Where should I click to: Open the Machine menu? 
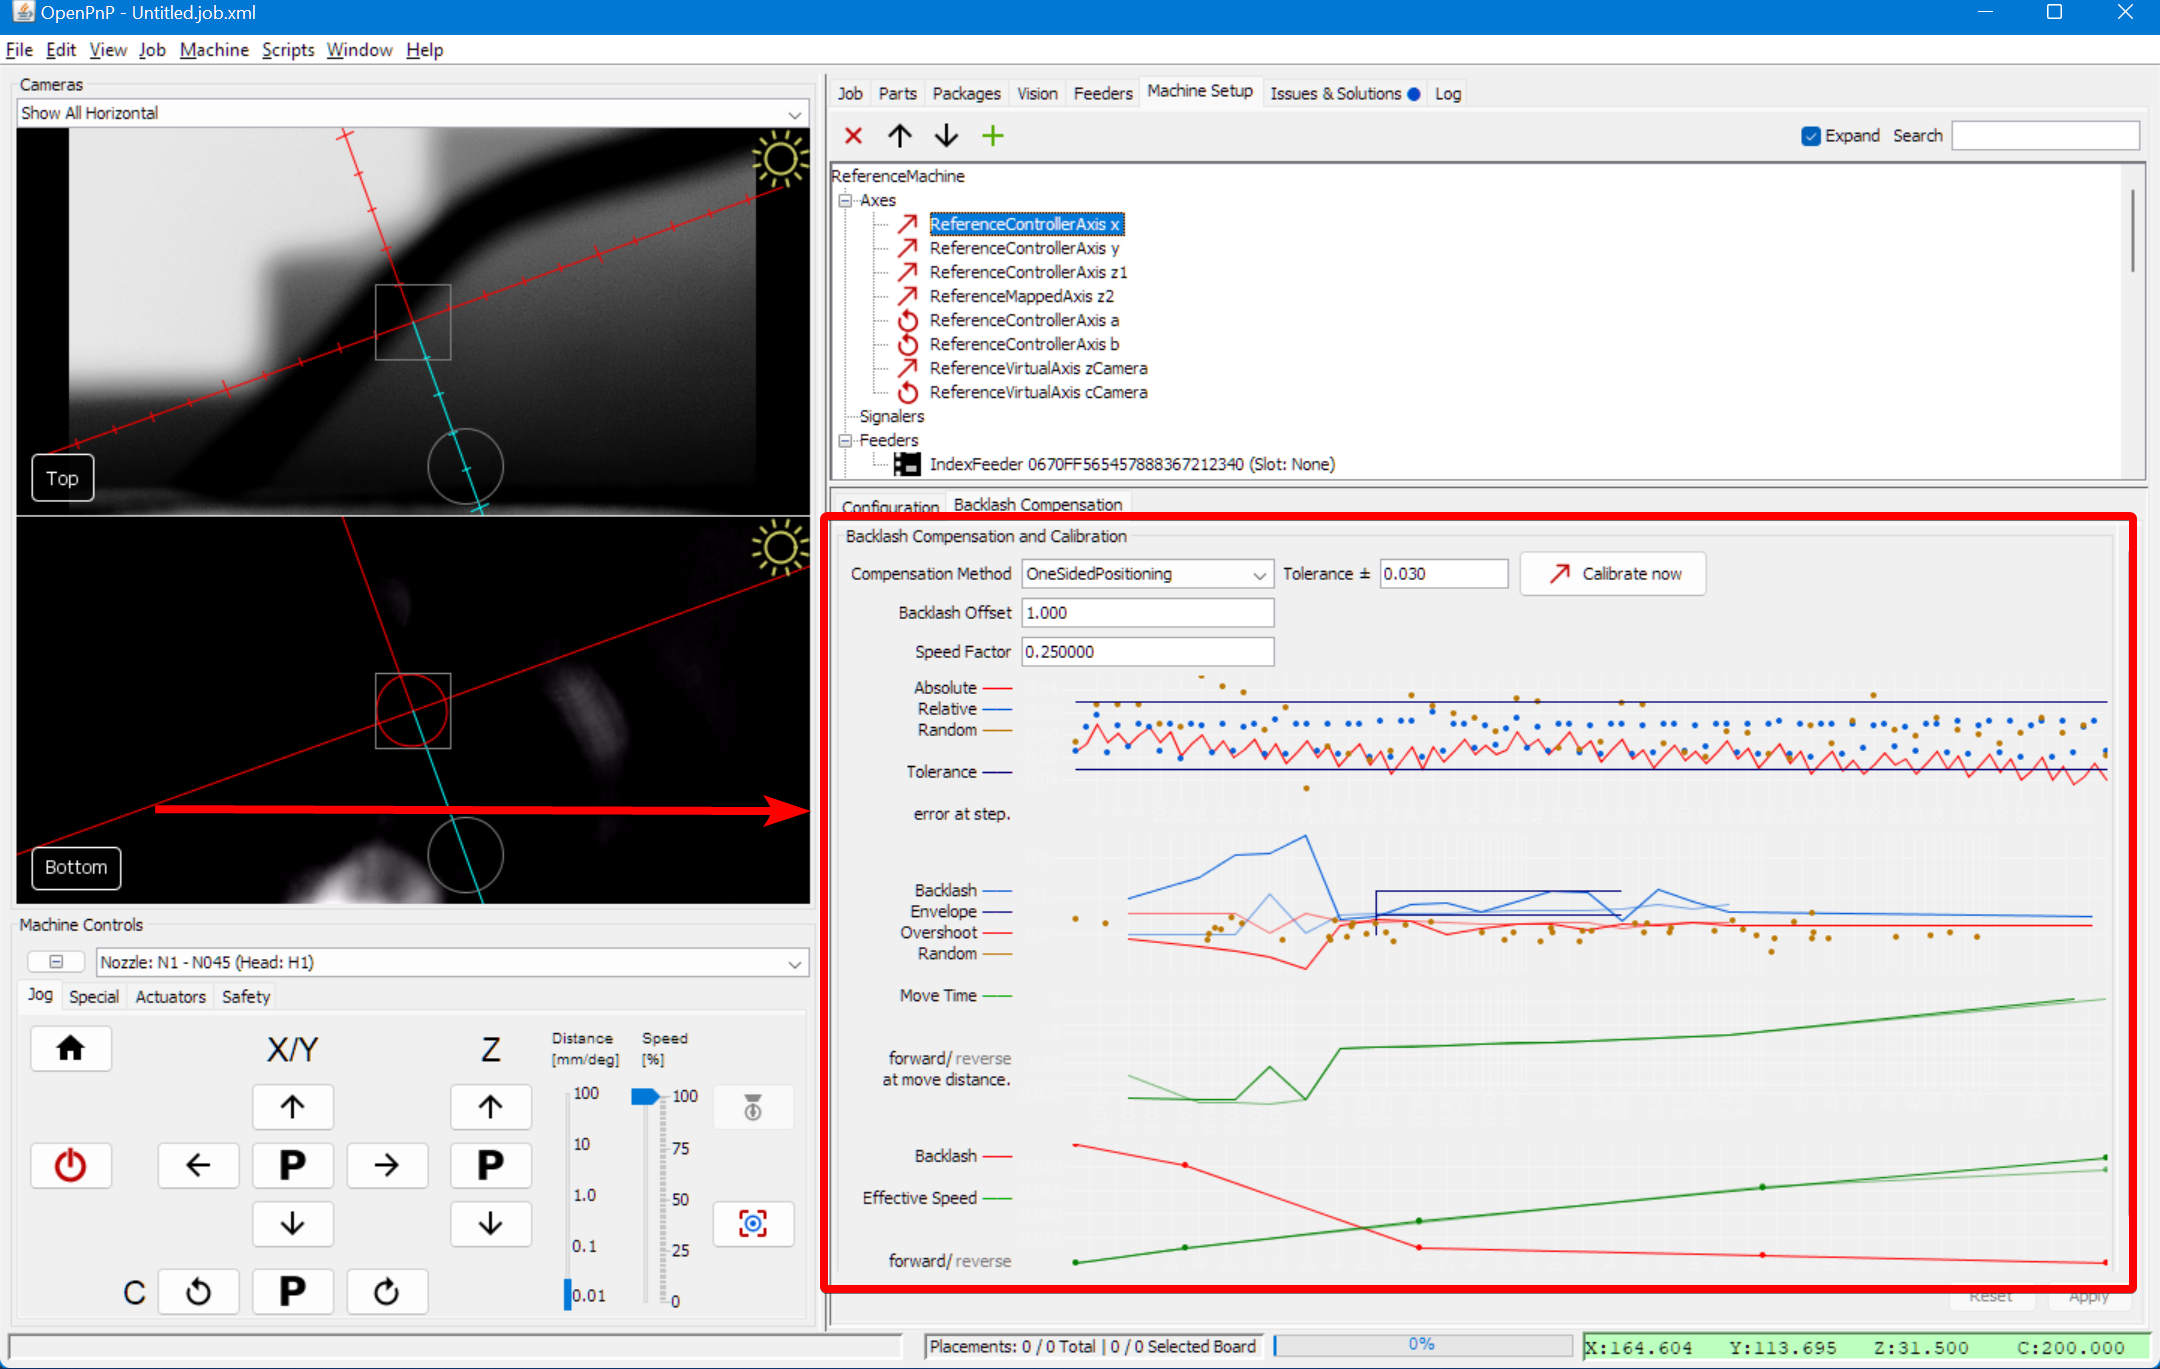click(x=214, y=49)
